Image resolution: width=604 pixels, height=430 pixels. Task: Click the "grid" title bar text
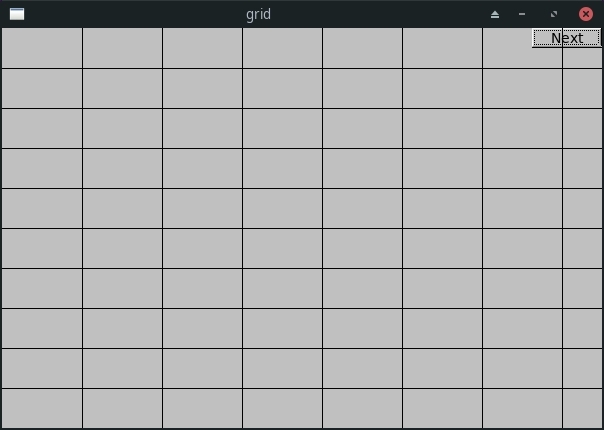pos(258,14)
